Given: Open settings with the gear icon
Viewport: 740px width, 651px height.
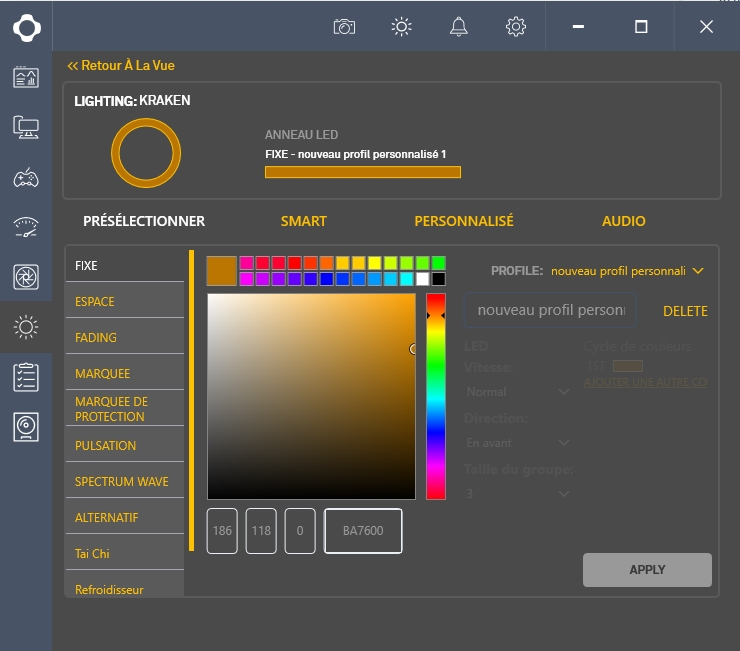Looking at the screenshot, I should (516, 27).
